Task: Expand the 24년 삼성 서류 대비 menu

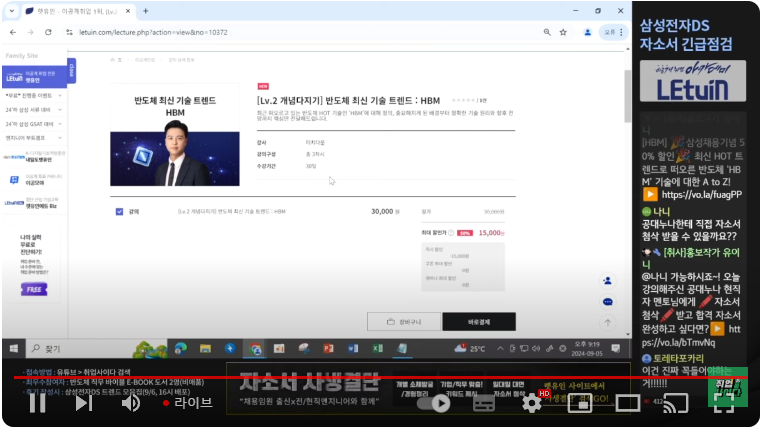Action: (35, 109)
